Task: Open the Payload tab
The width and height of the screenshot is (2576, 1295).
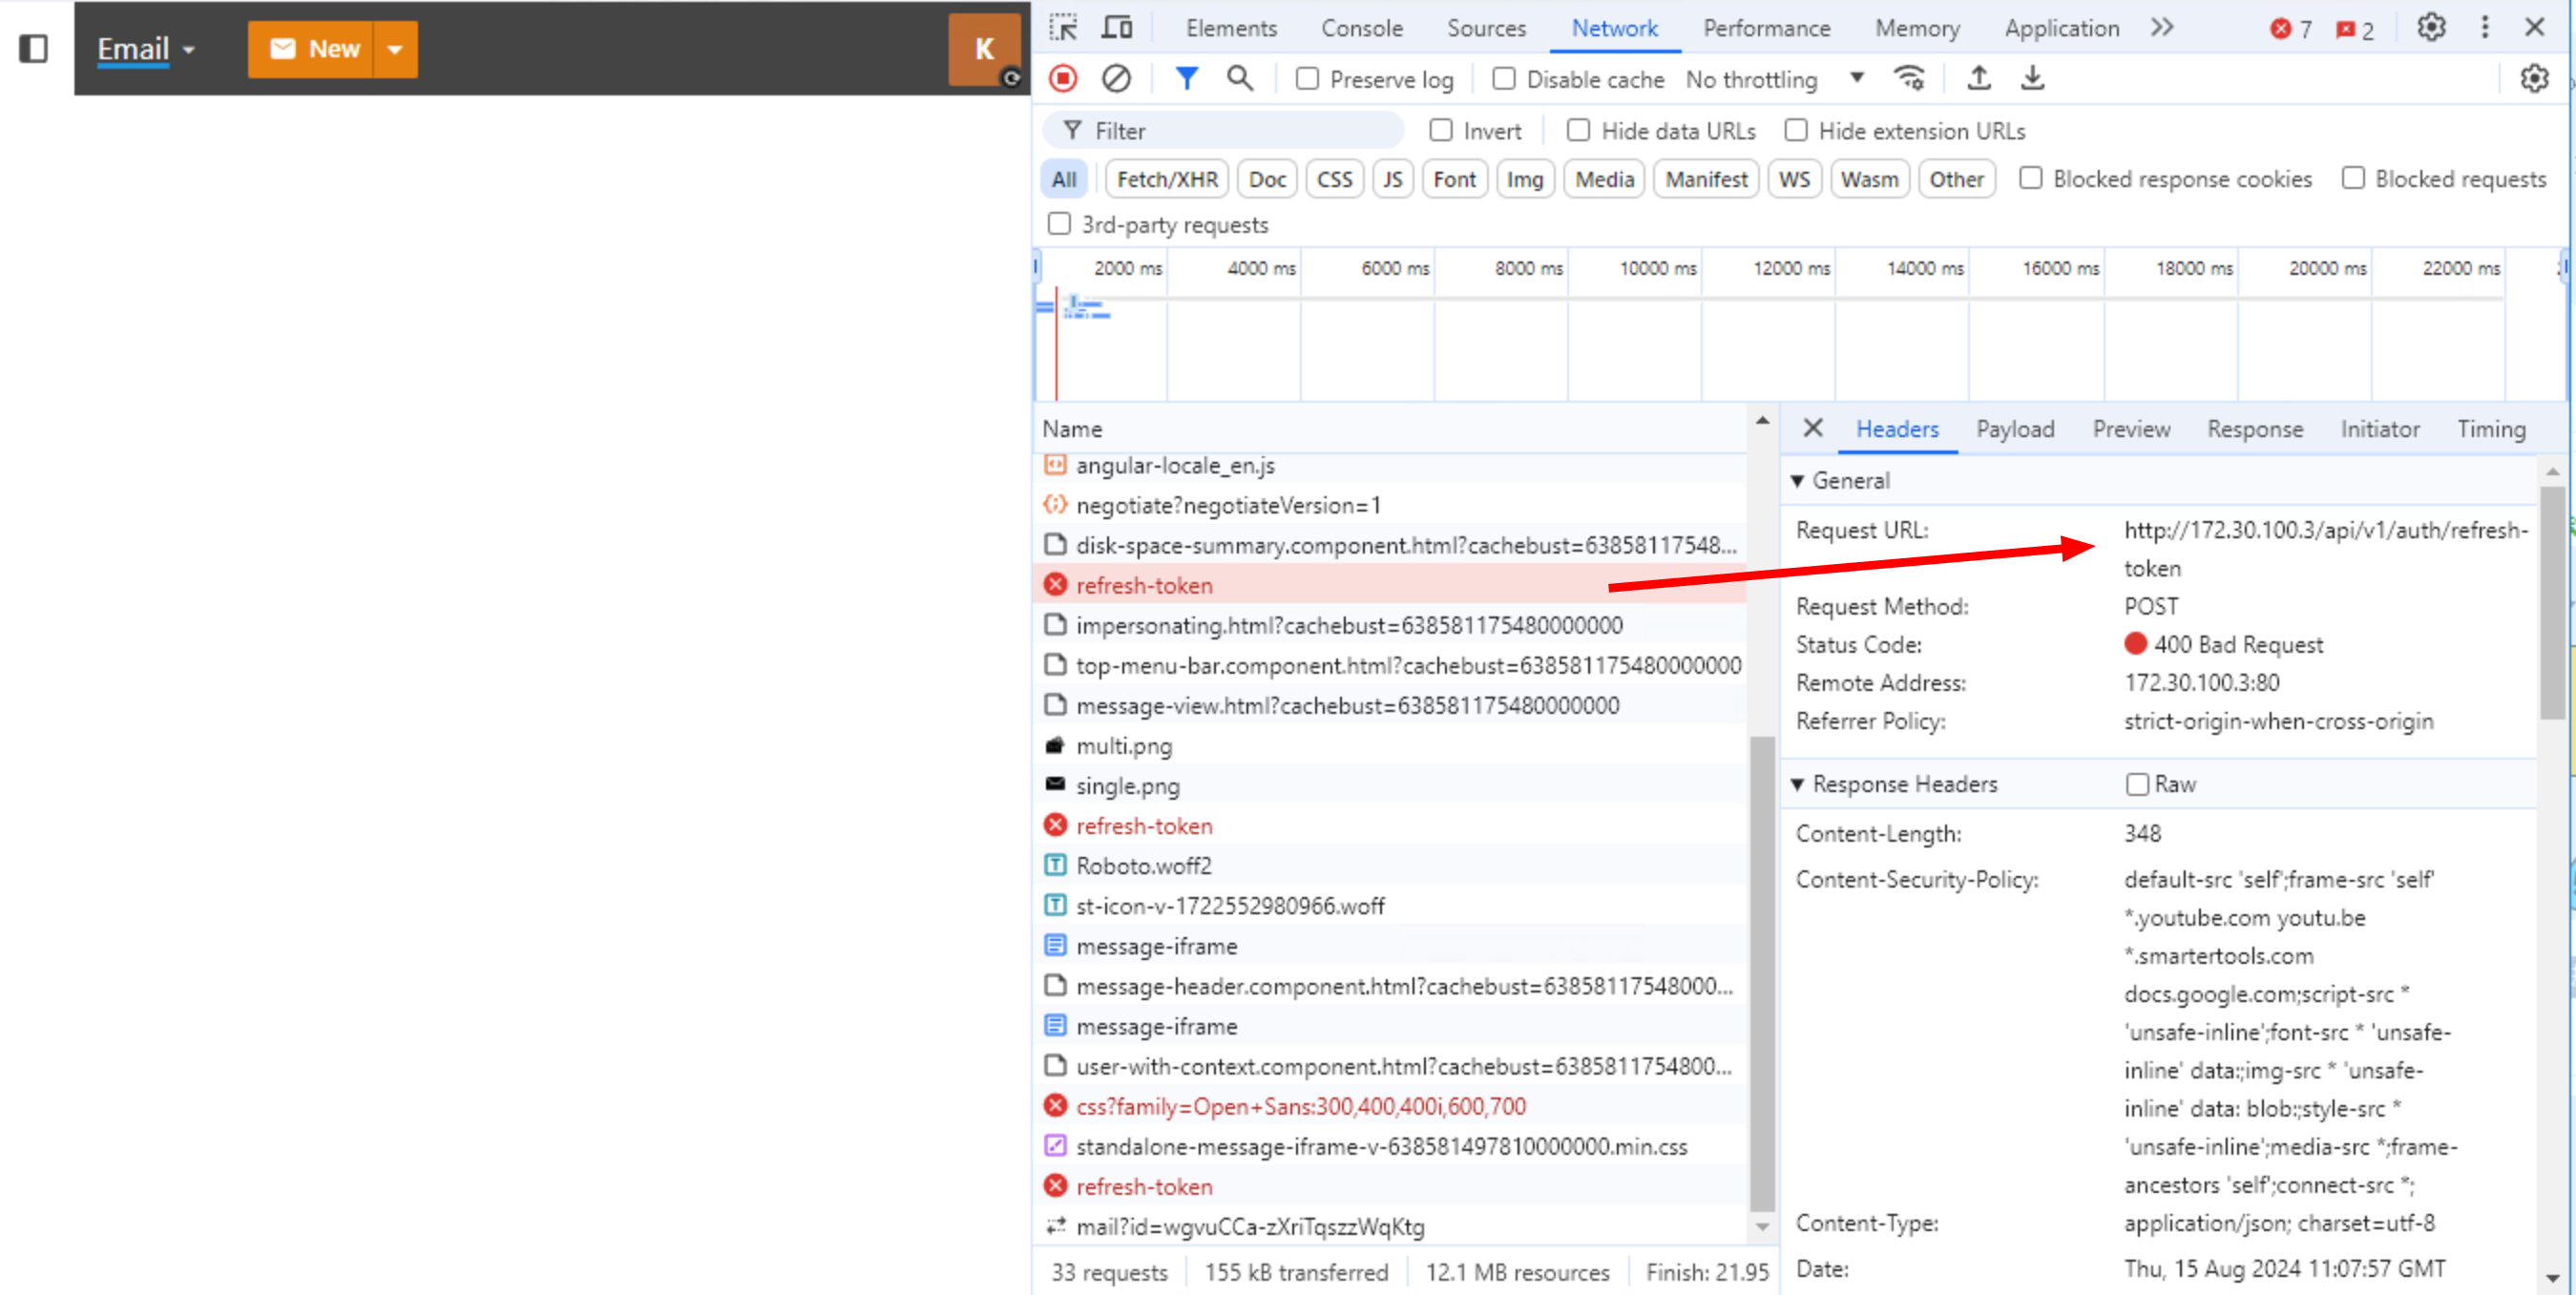Action: [2014, 429]
